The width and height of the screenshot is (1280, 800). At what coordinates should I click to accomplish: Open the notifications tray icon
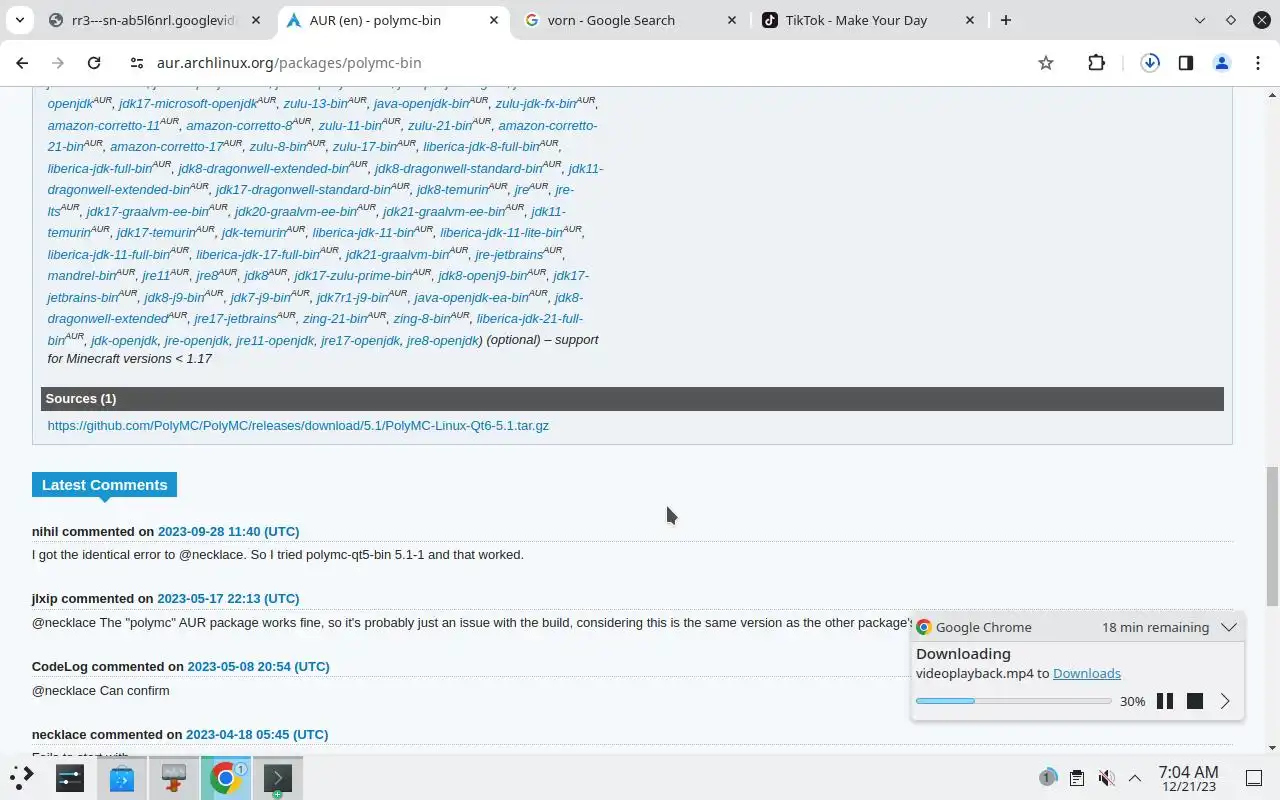pyautogui.click(x=1047, y=777)
